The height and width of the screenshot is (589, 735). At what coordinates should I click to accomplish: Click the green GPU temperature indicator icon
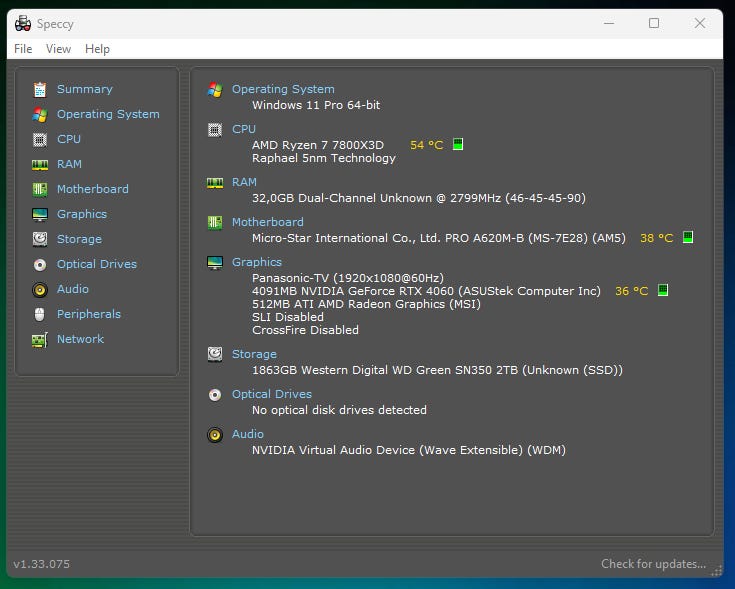click(x=663, y=290)
